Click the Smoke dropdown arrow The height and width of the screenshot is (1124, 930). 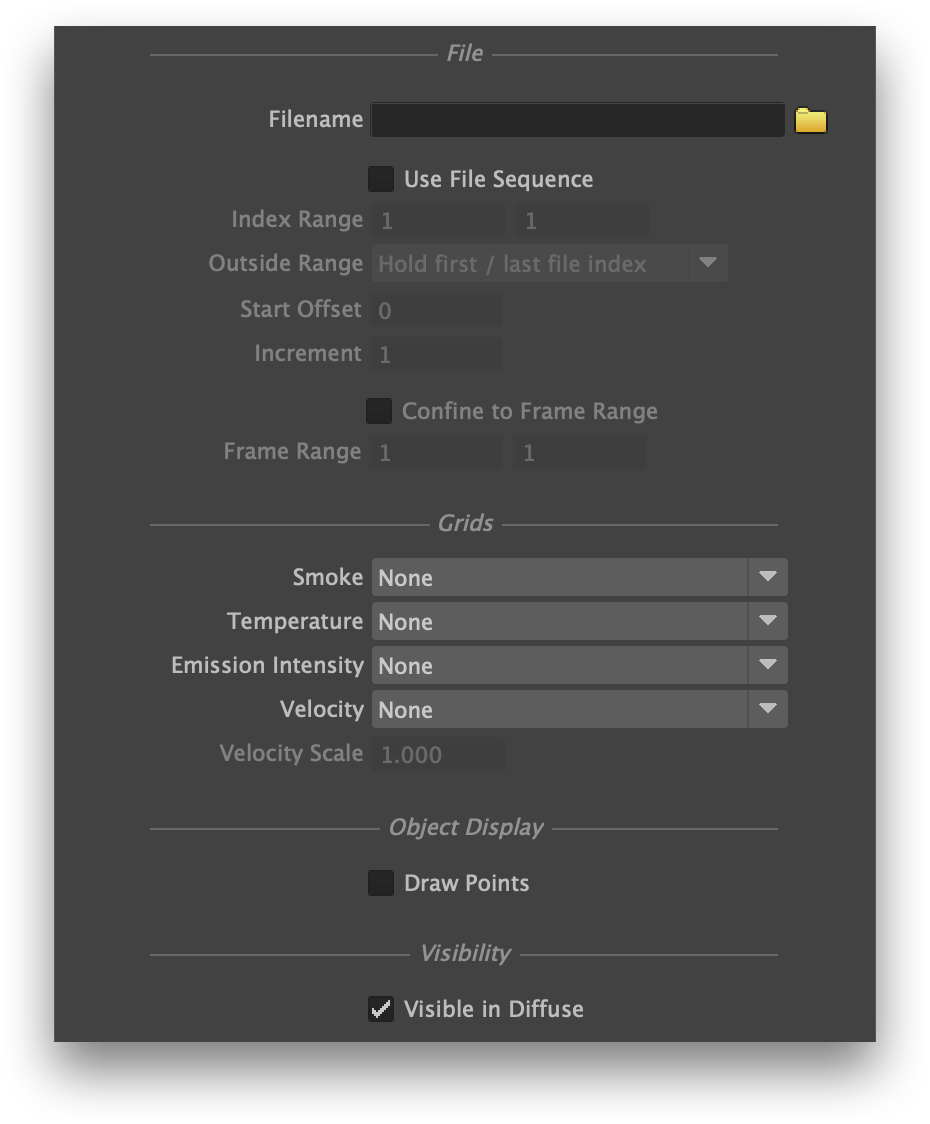point(767,577)
